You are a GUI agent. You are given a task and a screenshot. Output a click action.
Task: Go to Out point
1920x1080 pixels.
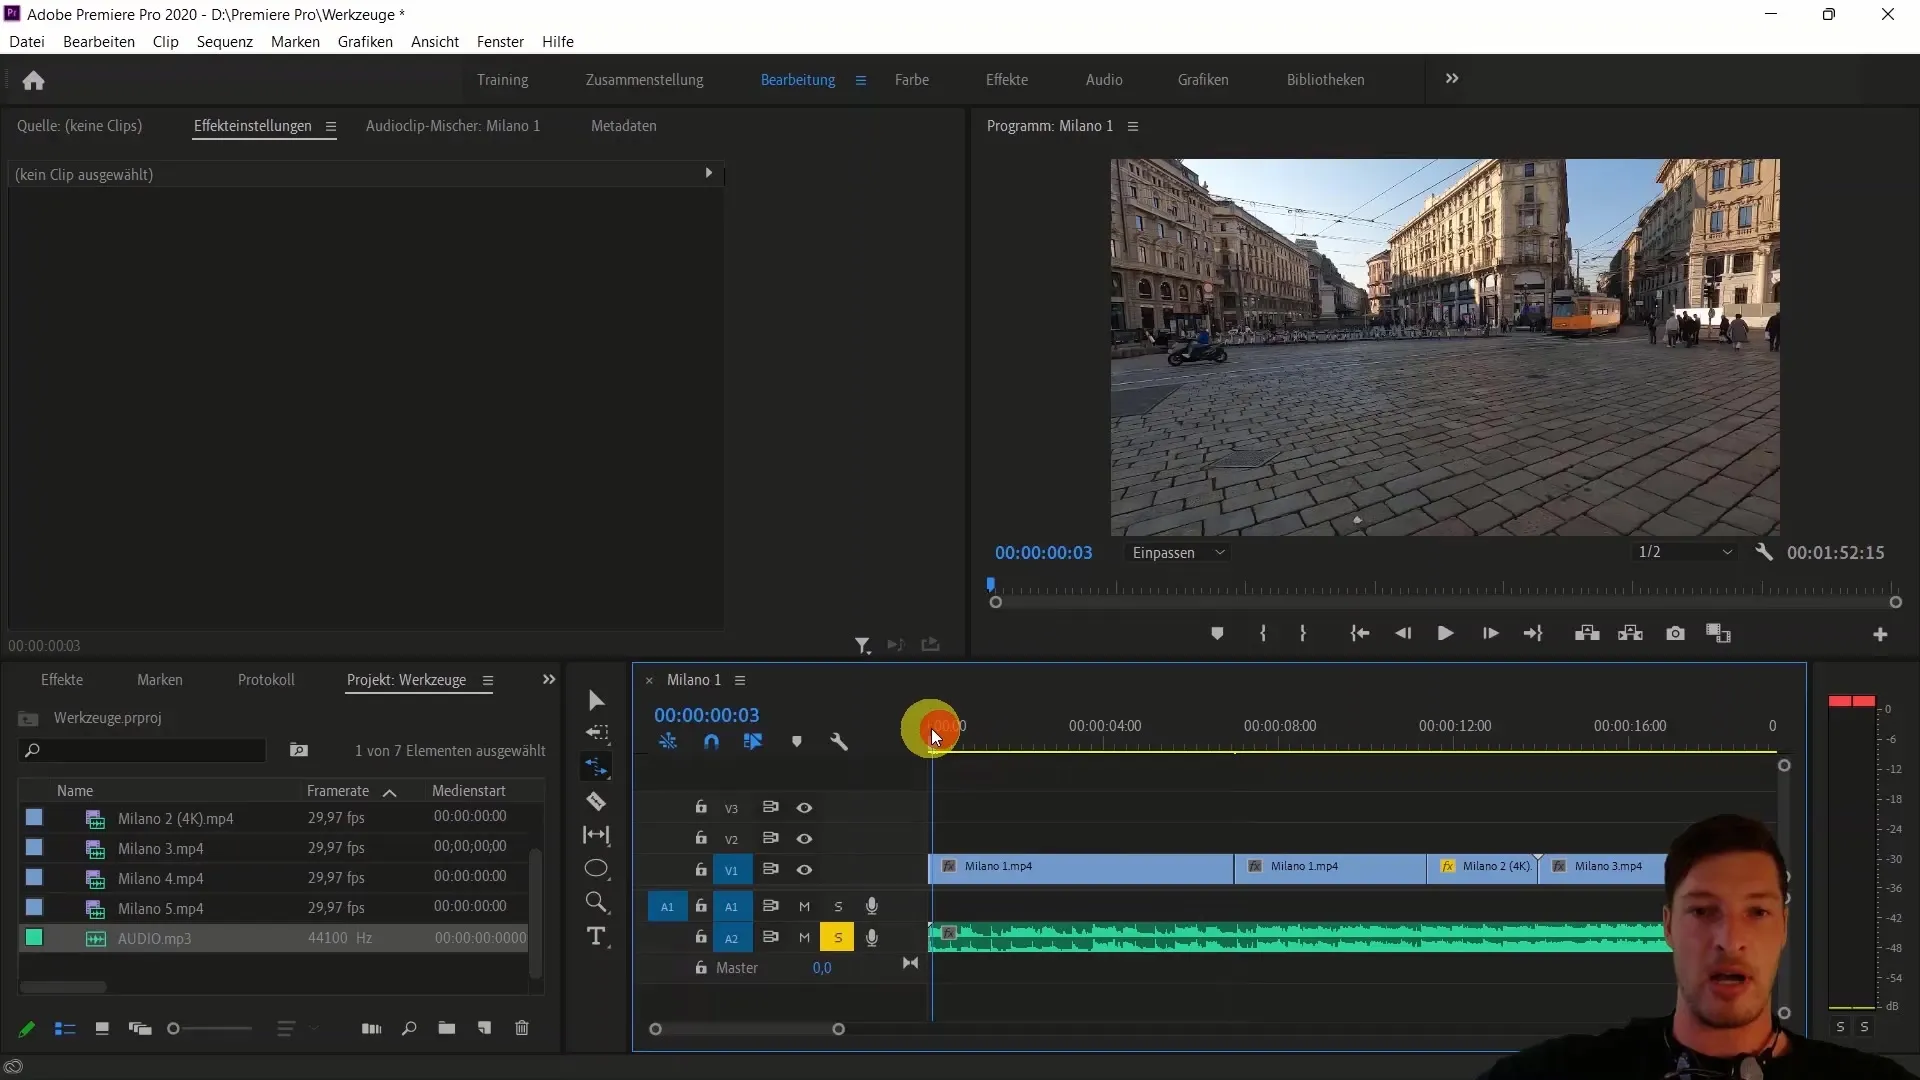1533,633
